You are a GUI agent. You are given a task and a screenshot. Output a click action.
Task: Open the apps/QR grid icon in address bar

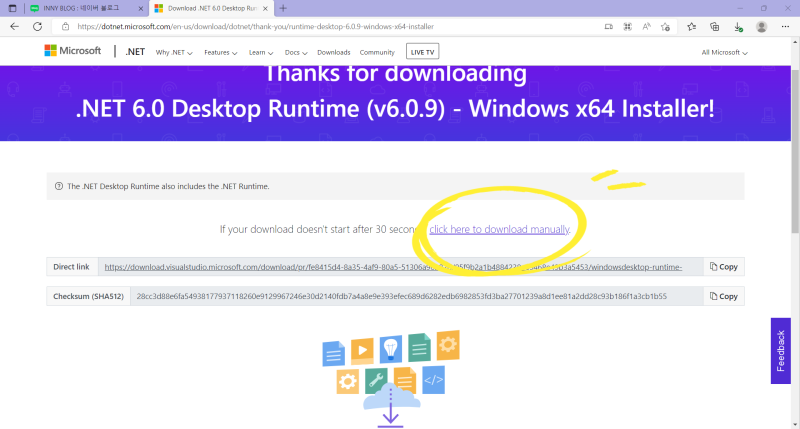click(x=628, y=27)
